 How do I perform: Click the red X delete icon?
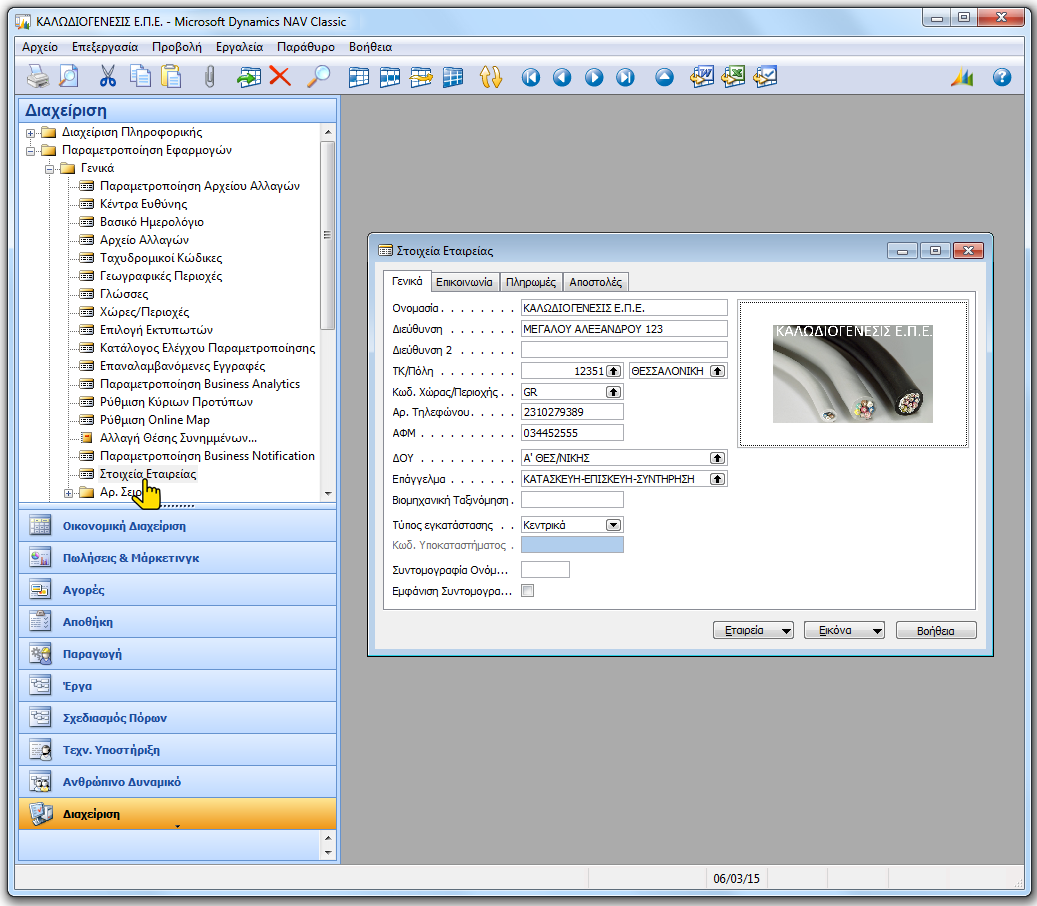tap(280, 77)
